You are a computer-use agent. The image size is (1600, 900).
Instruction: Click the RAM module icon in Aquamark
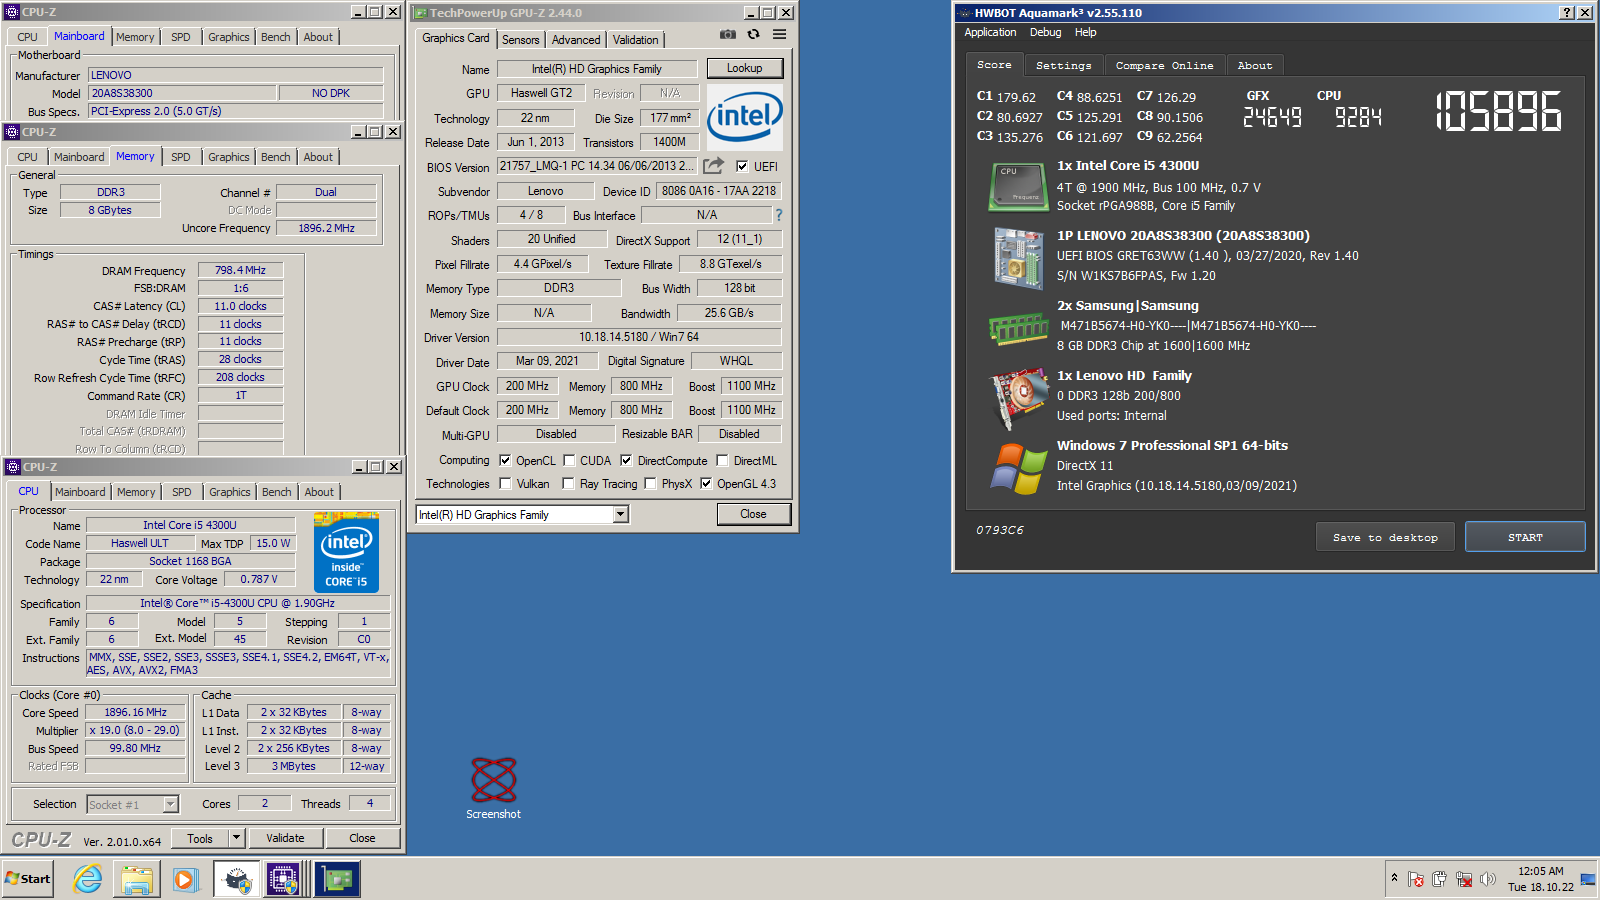(x=1018, y=328)
